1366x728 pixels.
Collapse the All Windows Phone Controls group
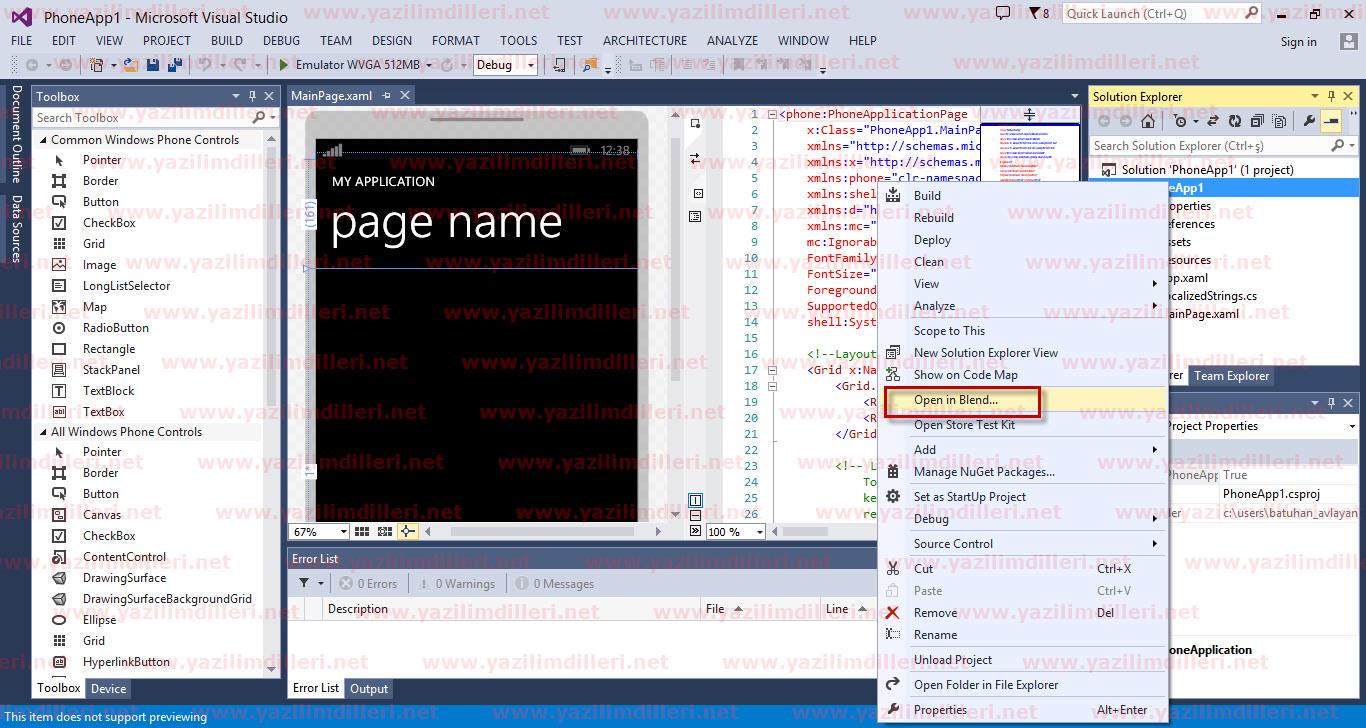[43, 432]
